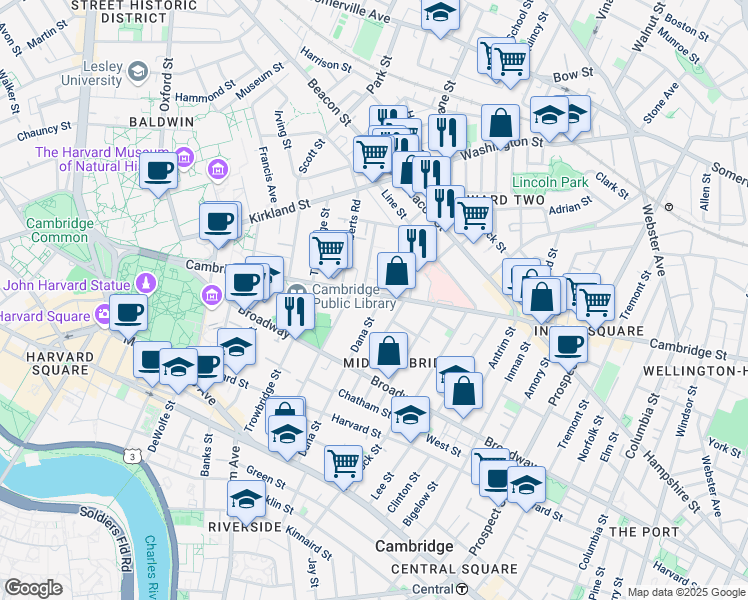Click the Lincoln Park label

pyautogui.click(x=550, y=182)
